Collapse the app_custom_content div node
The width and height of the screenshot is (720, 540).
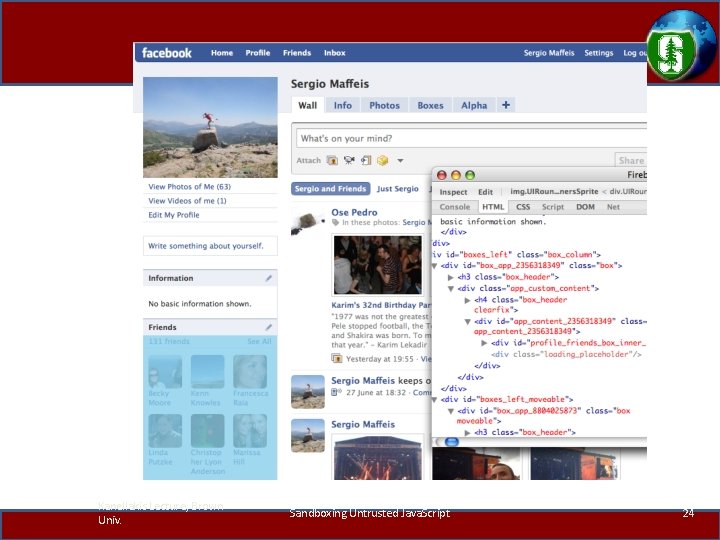451,289
